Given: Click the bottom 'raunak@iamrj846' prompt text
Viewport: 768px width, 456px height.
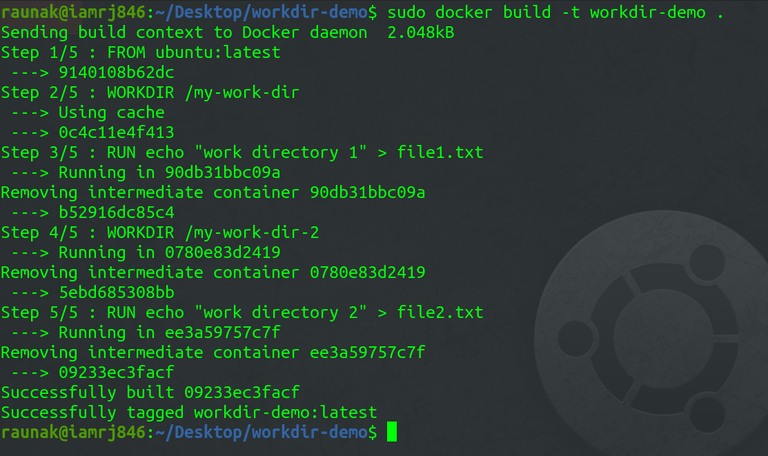Looking at the screenshot, I should [x=73, y=432].
